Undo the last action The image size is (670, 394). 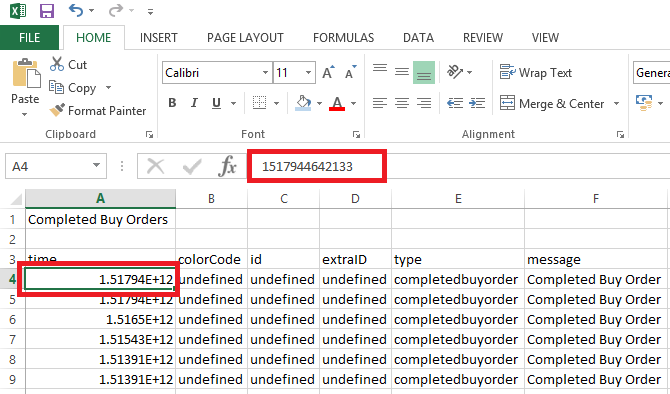coord(76,10)
